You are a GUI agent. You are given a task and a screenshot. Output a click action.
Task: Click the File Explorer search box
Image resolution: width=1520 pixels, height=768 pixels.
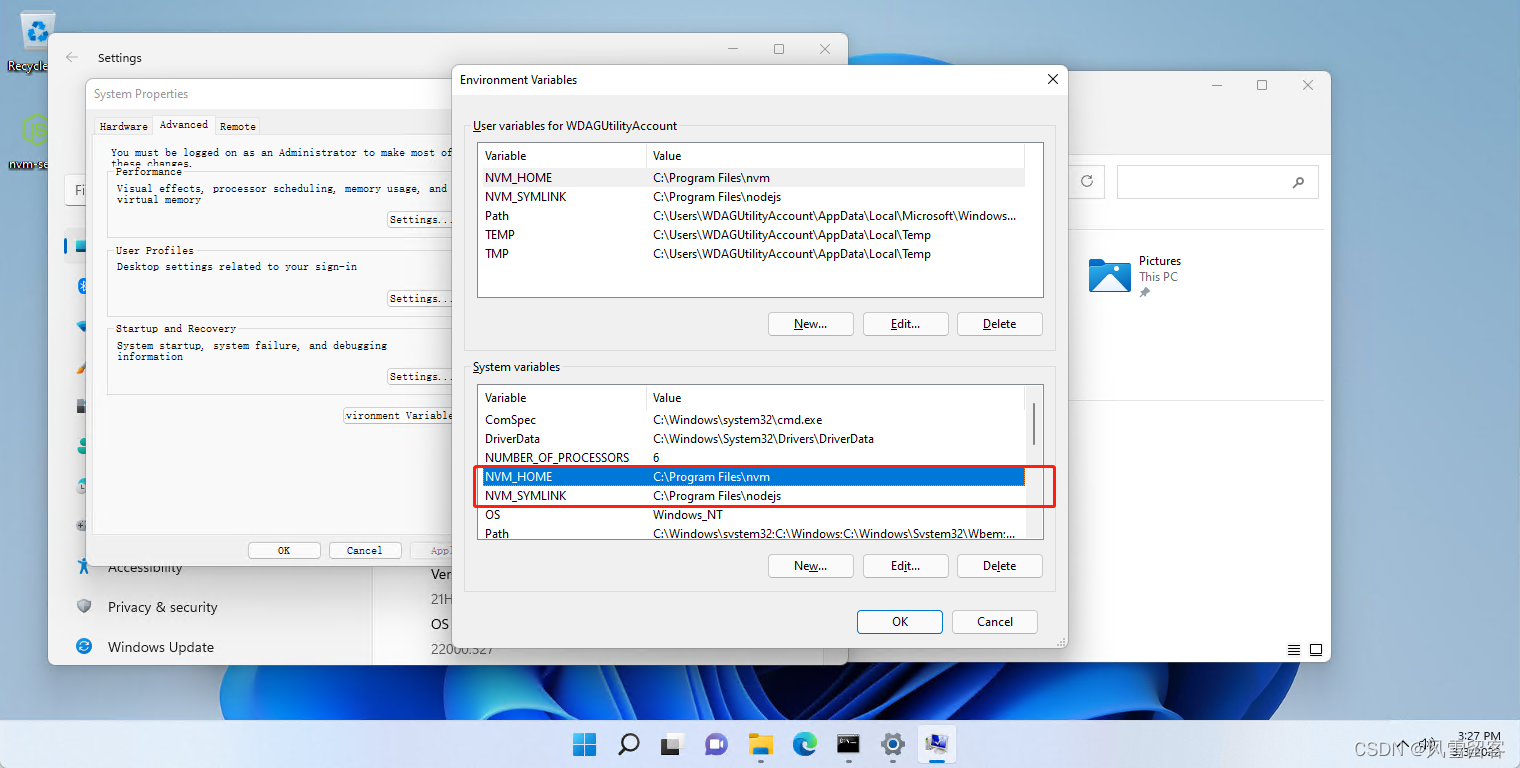[1217, 182]
